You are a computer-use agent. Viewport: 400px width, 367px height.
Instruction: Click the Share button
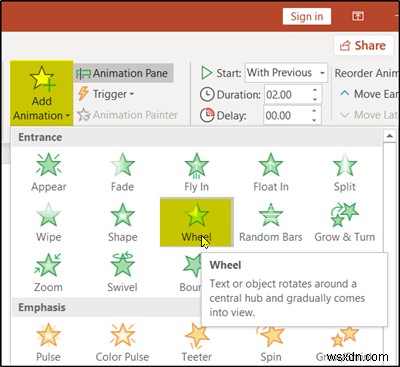coord(363,46)
